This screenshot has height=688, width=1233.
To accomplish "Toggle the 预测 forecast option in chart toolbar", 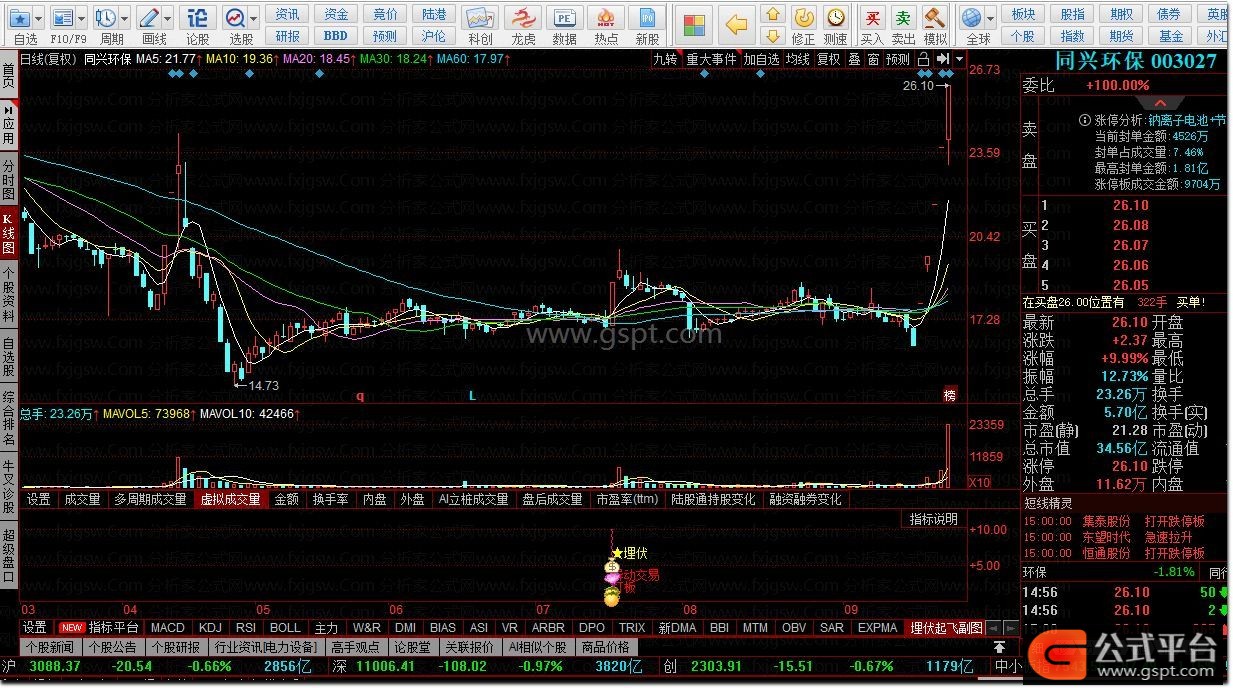I will 898,59.
